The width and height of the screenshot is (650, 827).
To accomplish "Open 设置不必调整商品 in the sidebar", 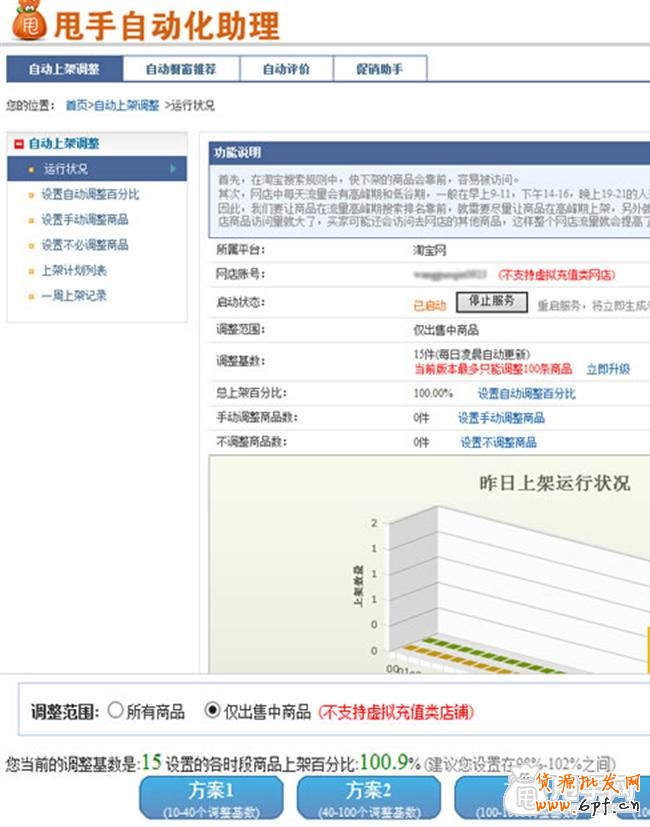I will 85,245.
